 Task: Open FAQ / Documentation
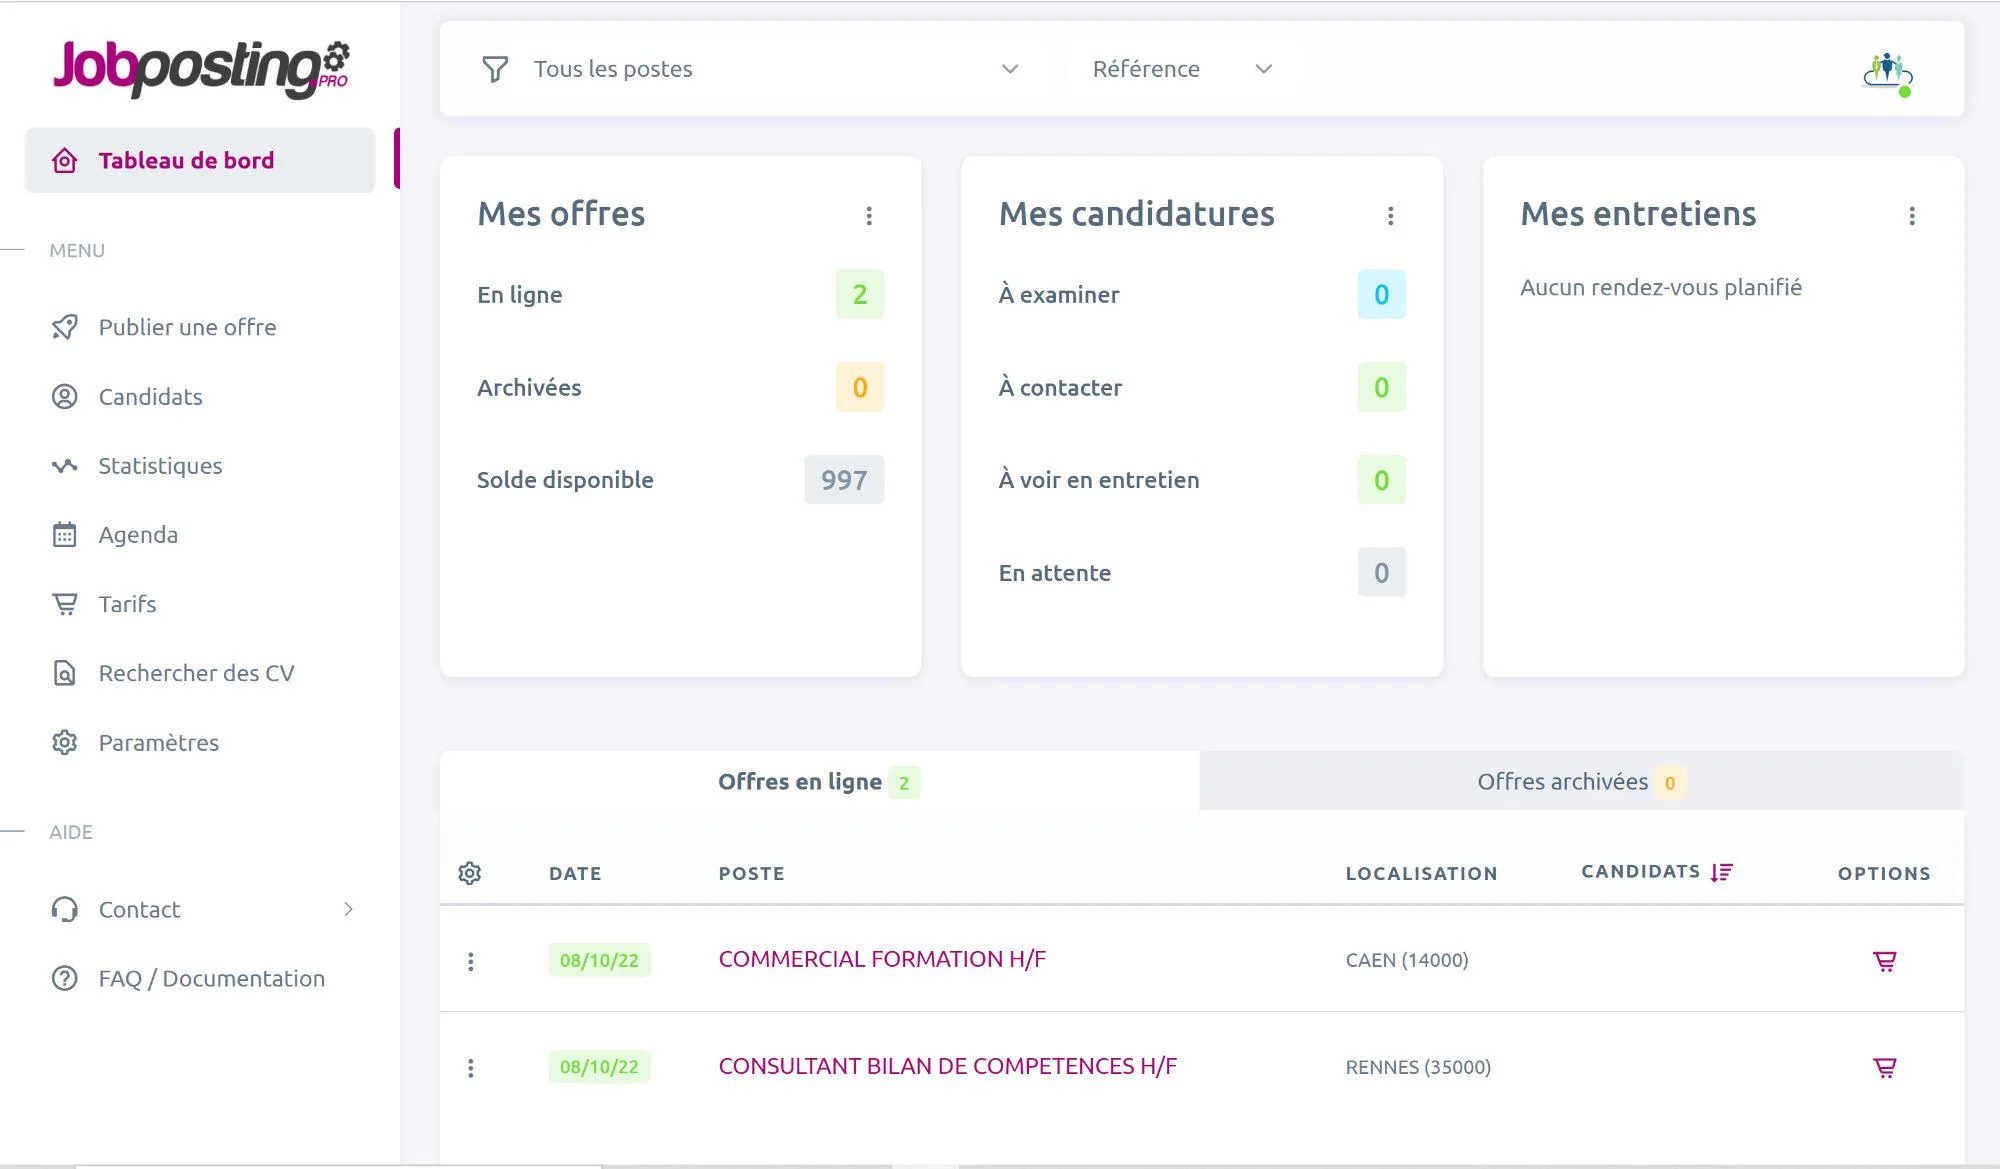pos(200,978)
